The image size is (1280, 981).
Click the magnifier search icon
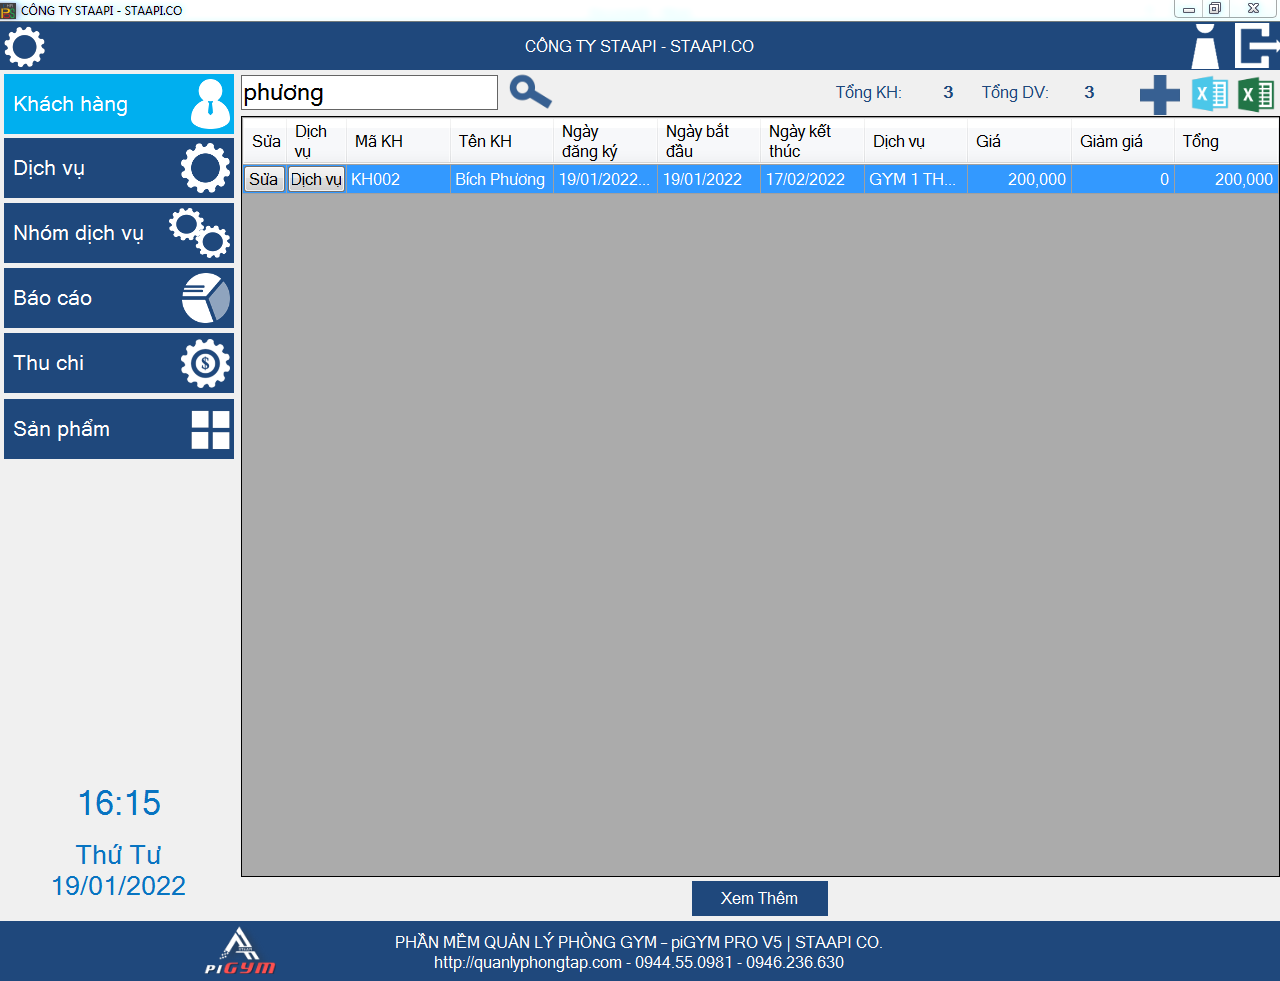pos(530,92)
